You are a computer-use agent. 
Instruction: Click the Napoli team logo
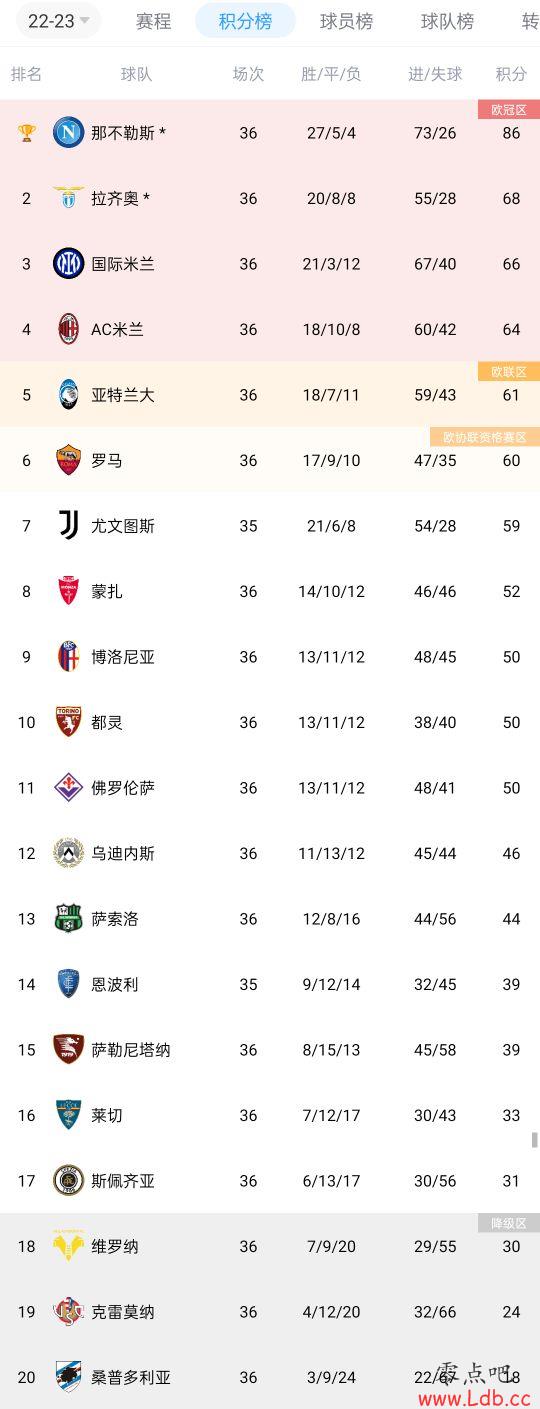click(68, 132)
